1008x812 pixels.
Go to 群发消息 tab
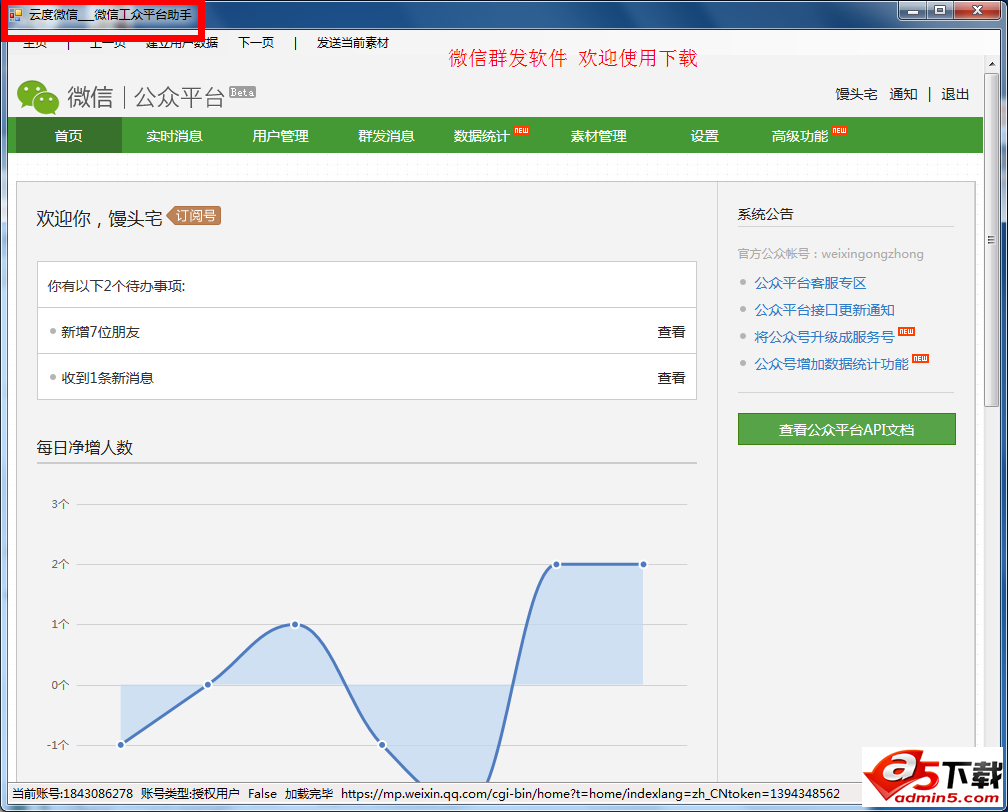386,136
